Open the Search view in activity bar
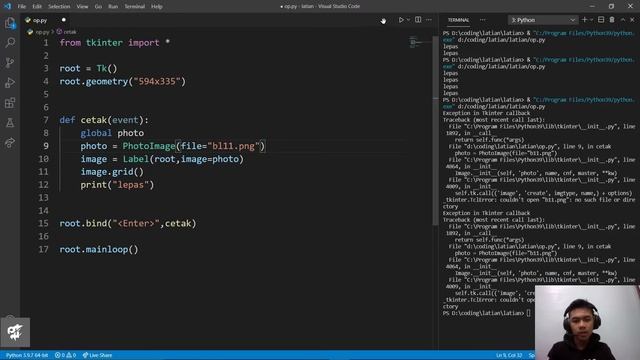 (10, 42)
